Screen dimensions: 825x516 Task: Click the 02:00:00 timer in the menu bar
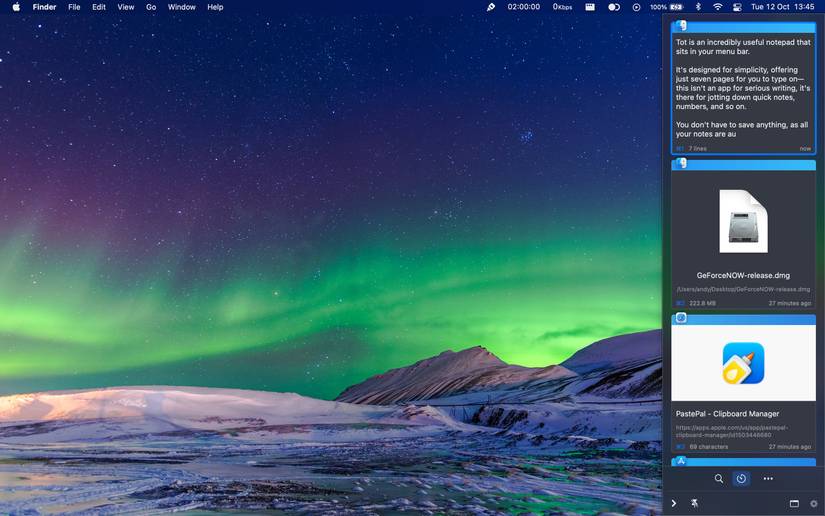(524, 7)
